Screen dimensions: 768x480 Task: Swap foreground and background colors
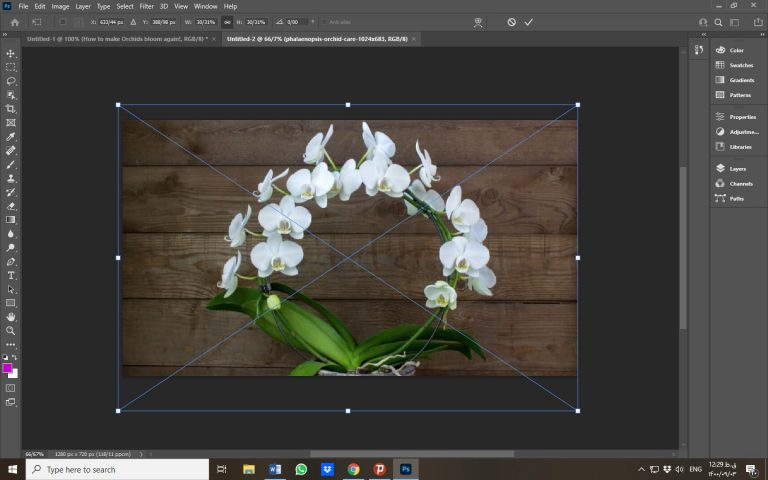pyautogui.click(x=15, y=357)
